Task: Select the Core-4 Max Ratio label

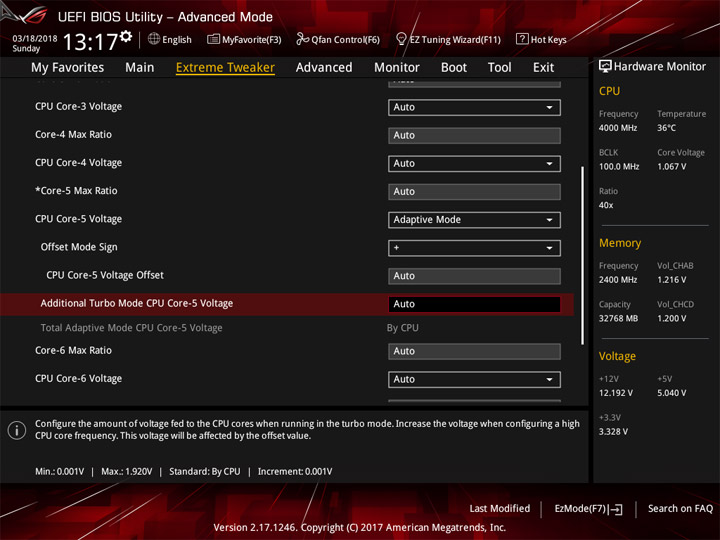Action: point(73,135)
